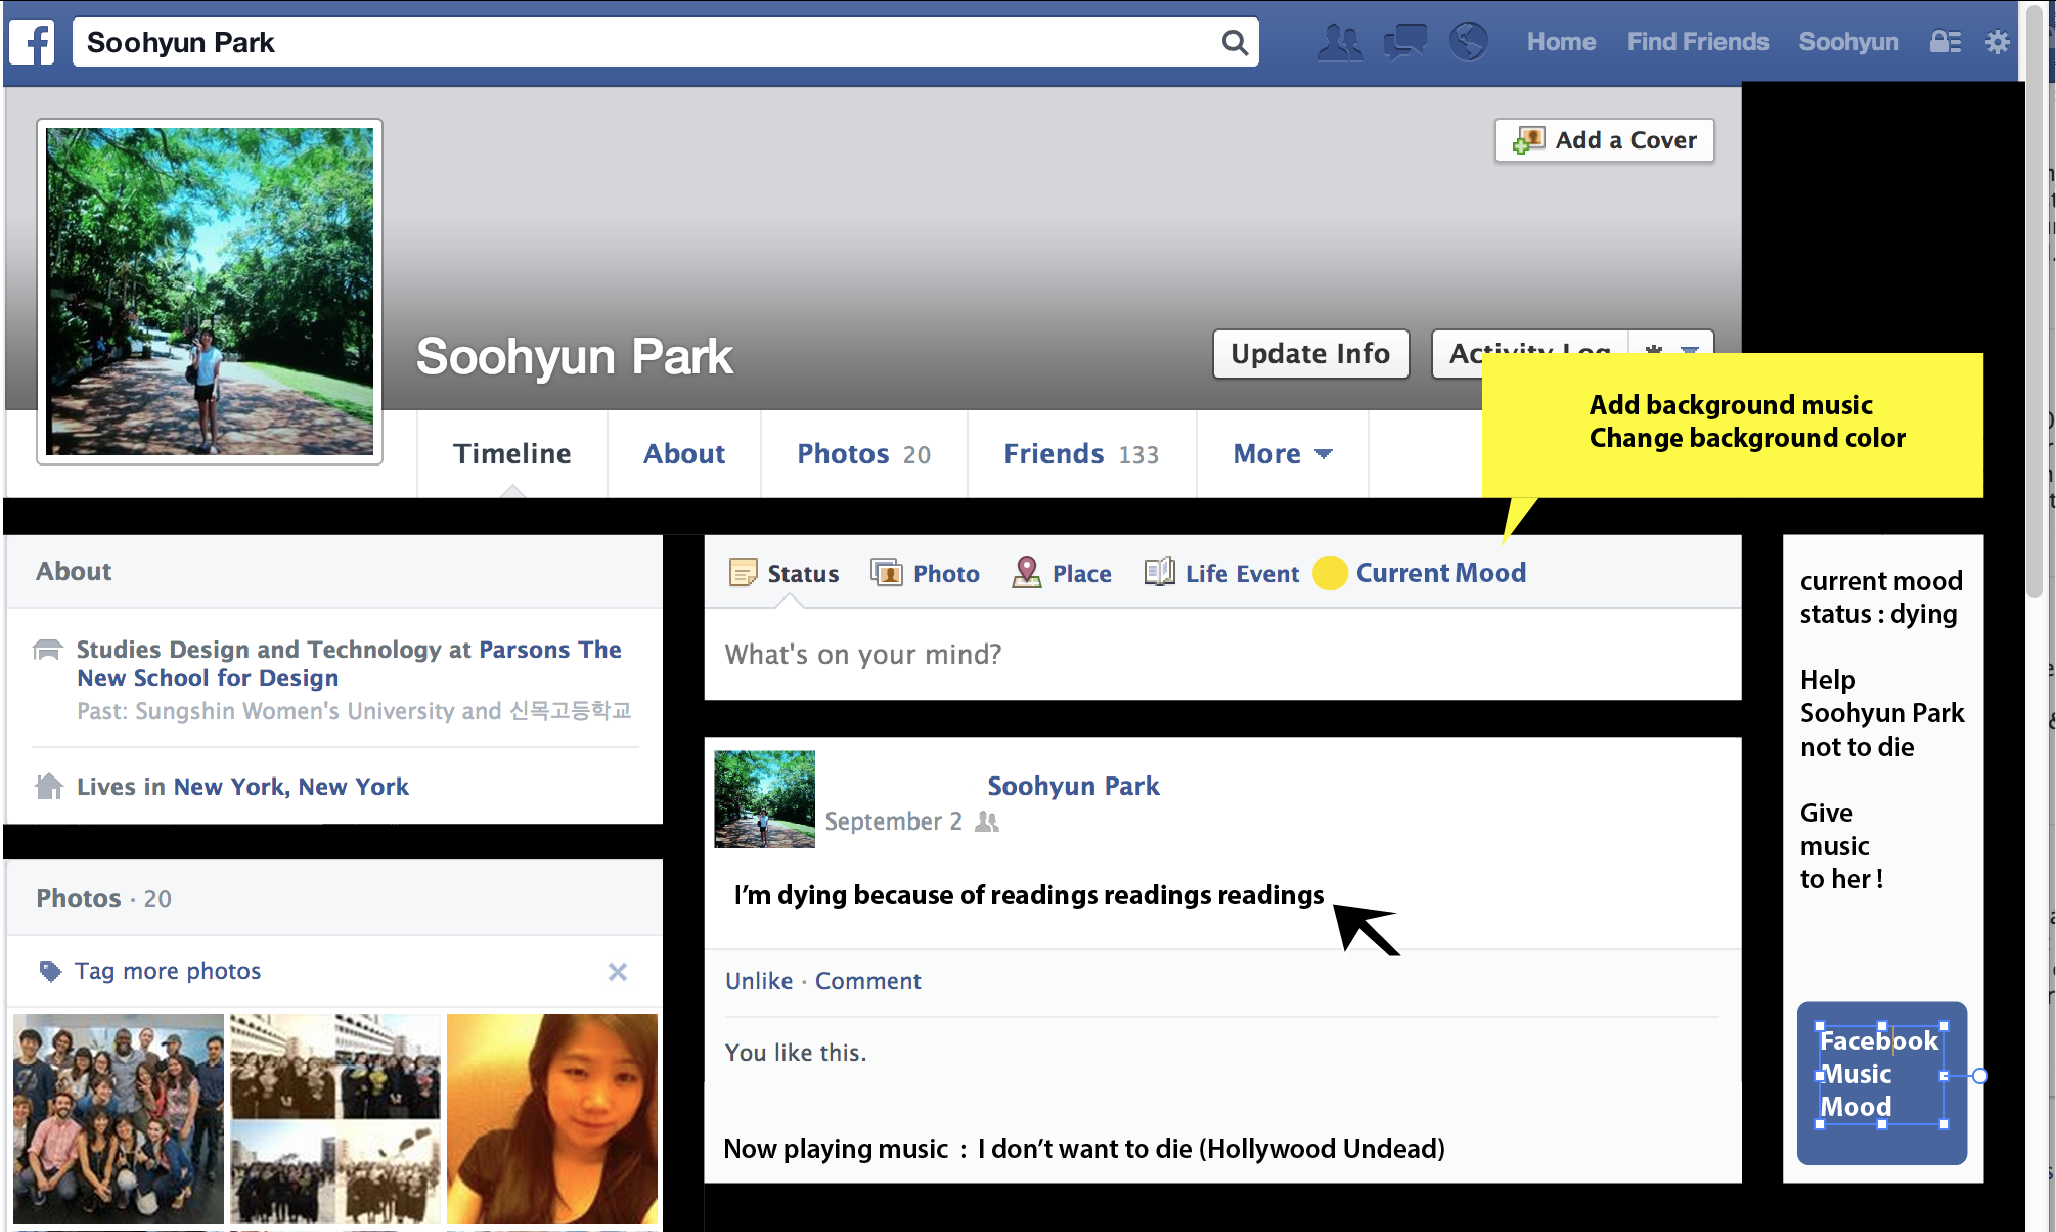This screenshot has width=2056, height=1232.
Task: Open the friend requests icon
Action: (x=1340, y=42)
